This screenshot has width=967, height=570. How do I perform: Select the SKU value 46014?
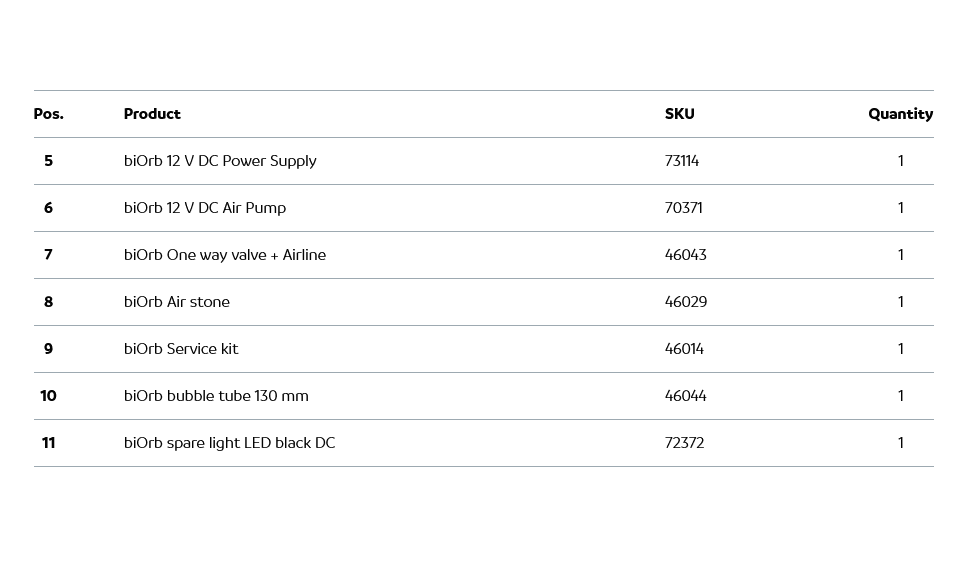[684, 349]
